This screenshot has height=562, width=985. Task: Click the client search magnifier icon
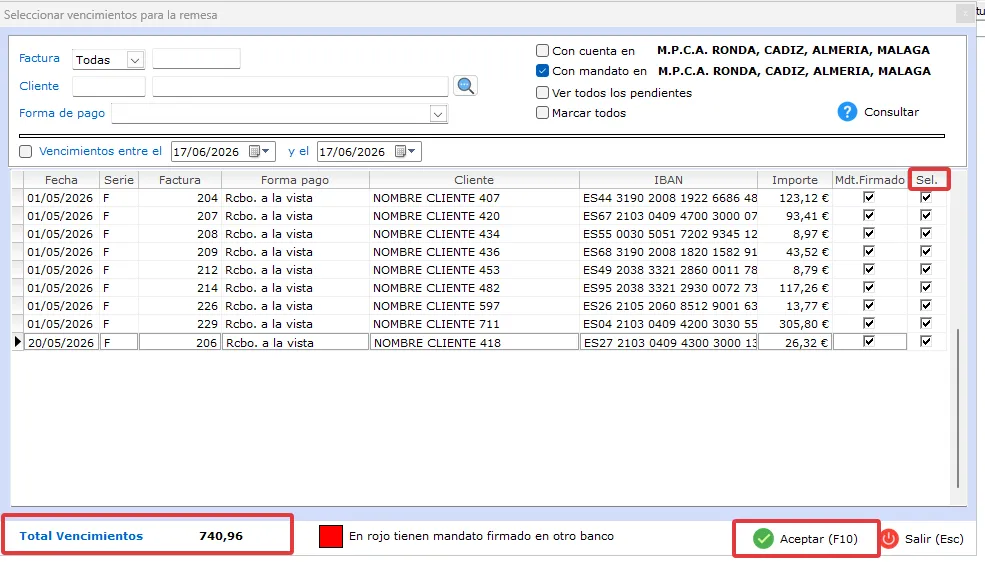point(465,85)
